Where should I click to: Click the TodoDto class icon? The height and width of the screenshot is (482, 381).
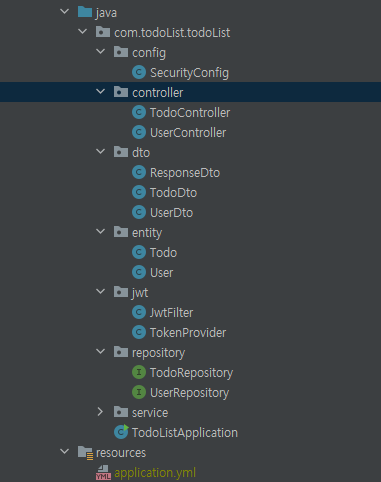click(139, 192)
